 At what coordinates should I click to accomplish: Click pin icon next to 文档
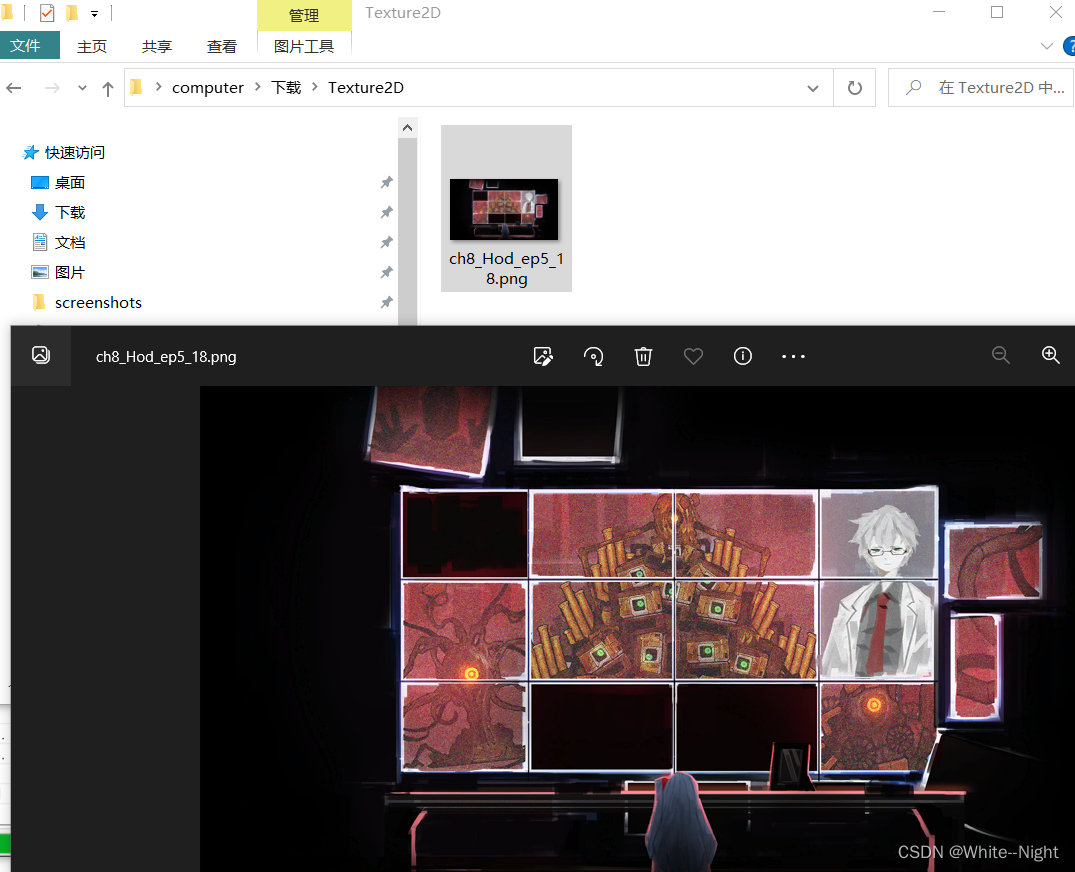tap(387, 243)
